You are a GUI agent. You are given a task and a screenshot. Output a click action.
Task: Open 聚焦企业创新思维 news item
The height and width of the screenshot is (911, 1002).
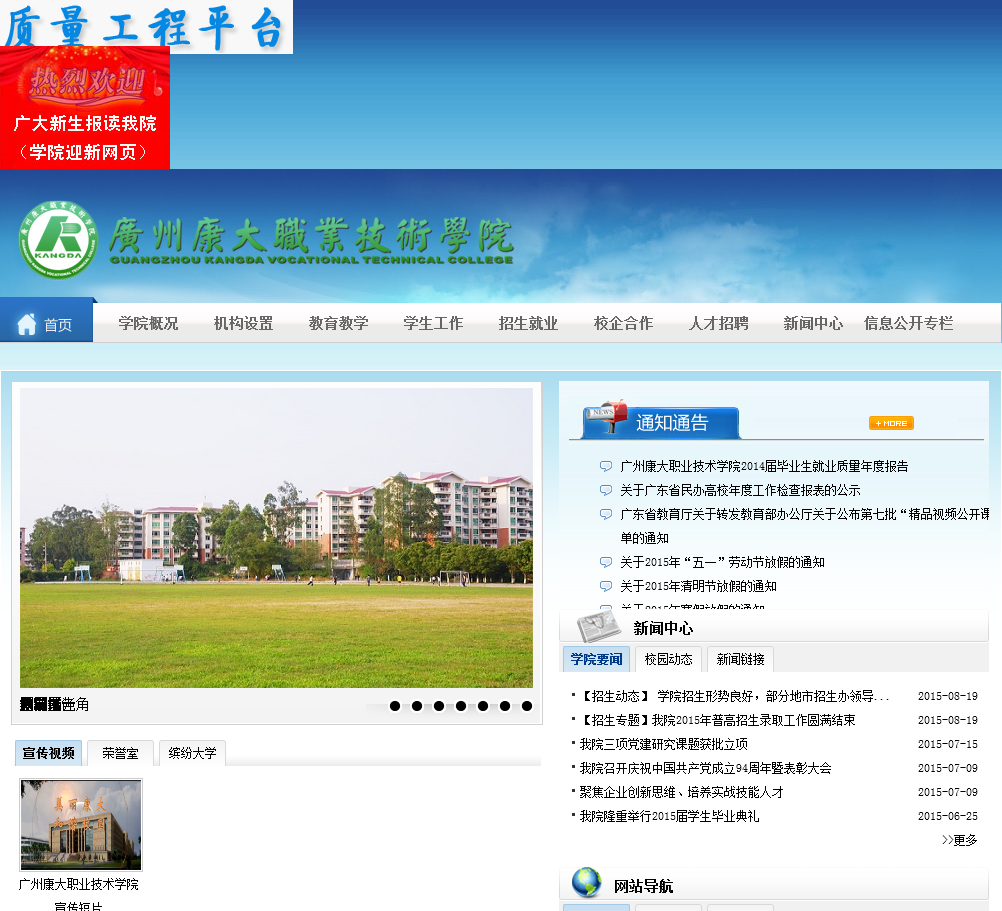pos(681,792)
